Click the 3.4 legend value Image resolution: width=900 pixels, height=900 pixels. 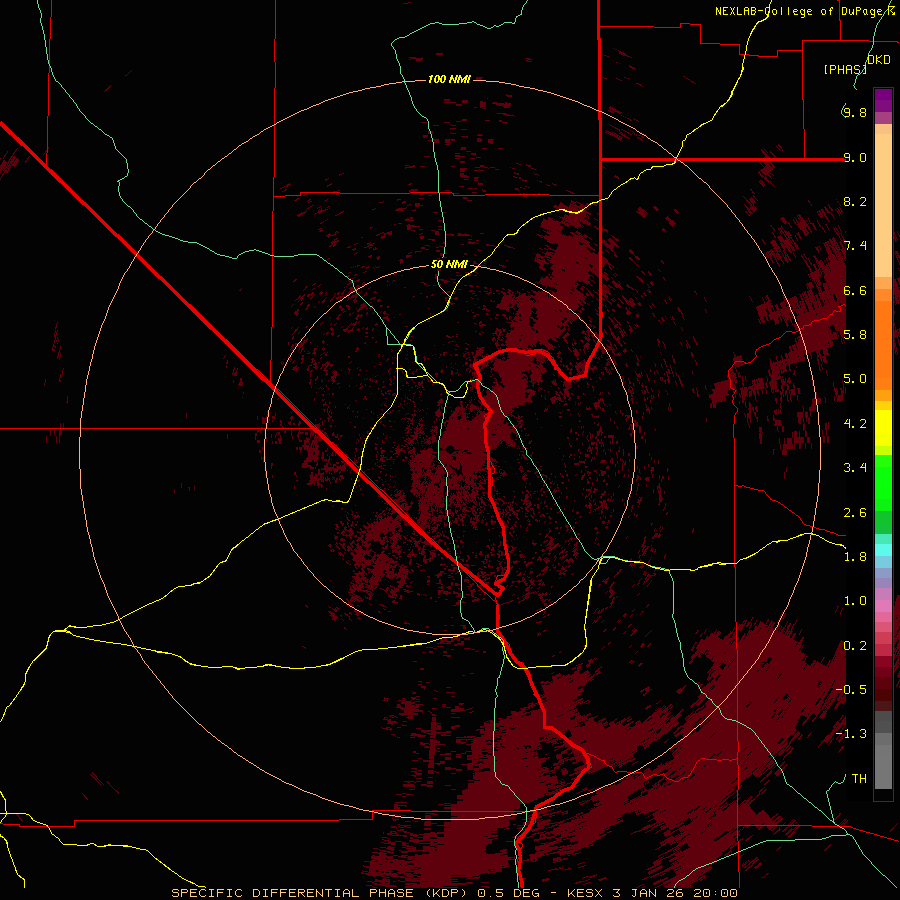point(855,468)
